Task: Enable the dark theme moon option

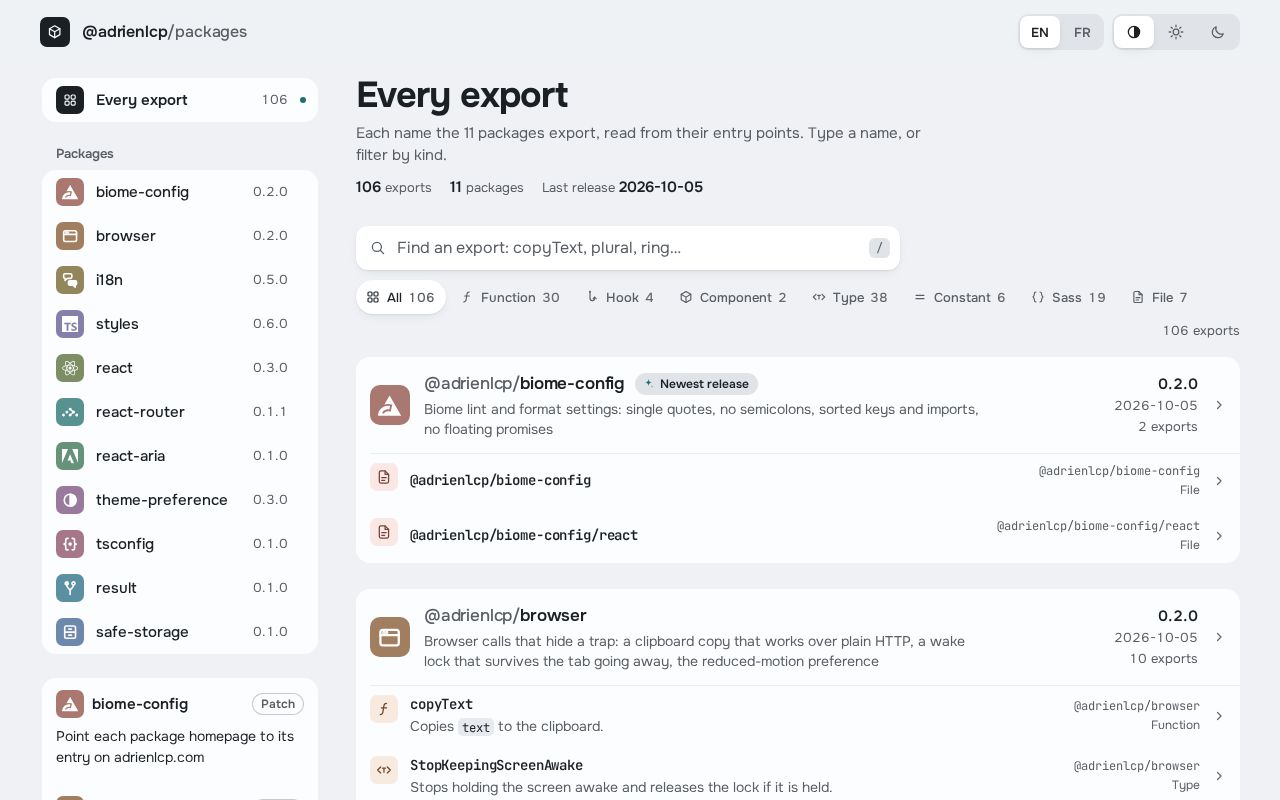Action: (1218, 32)
